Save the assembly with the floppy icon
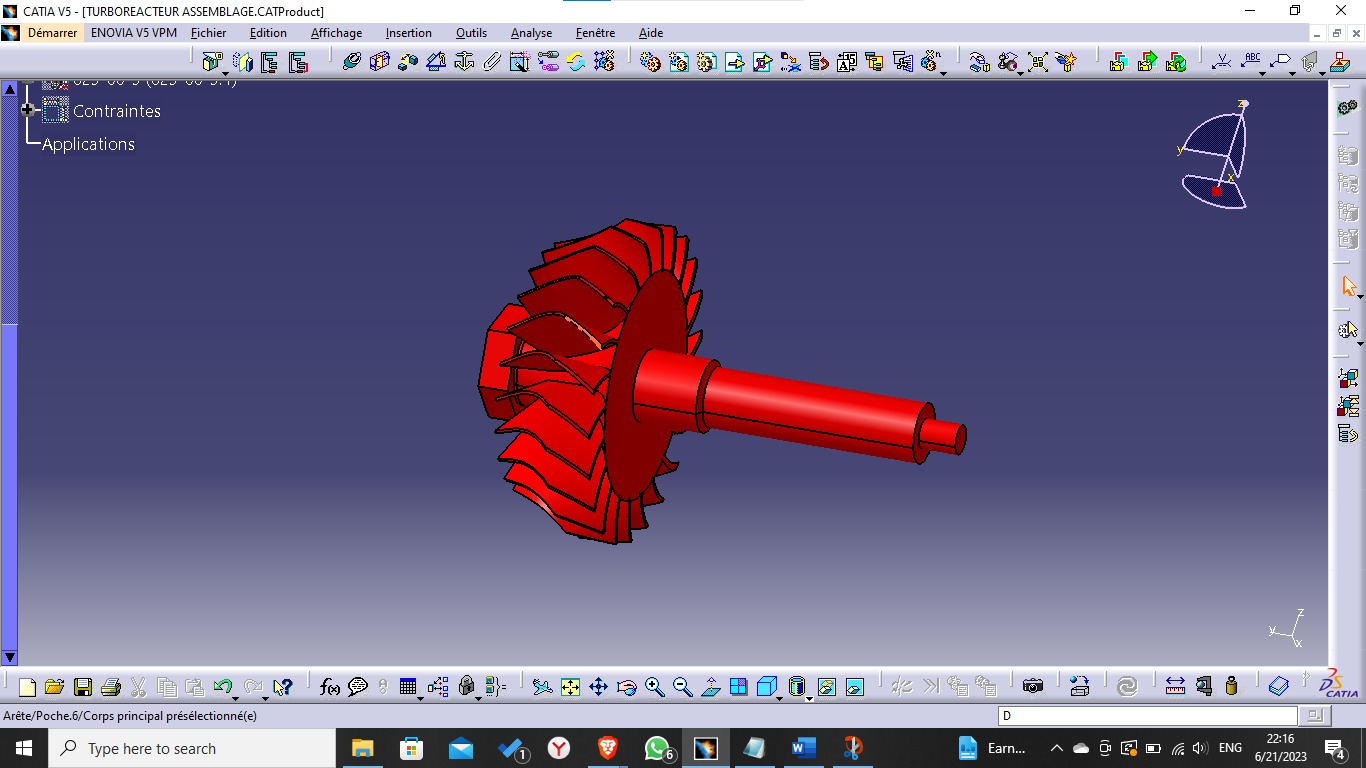1366x768 pixels. point(83,687)
